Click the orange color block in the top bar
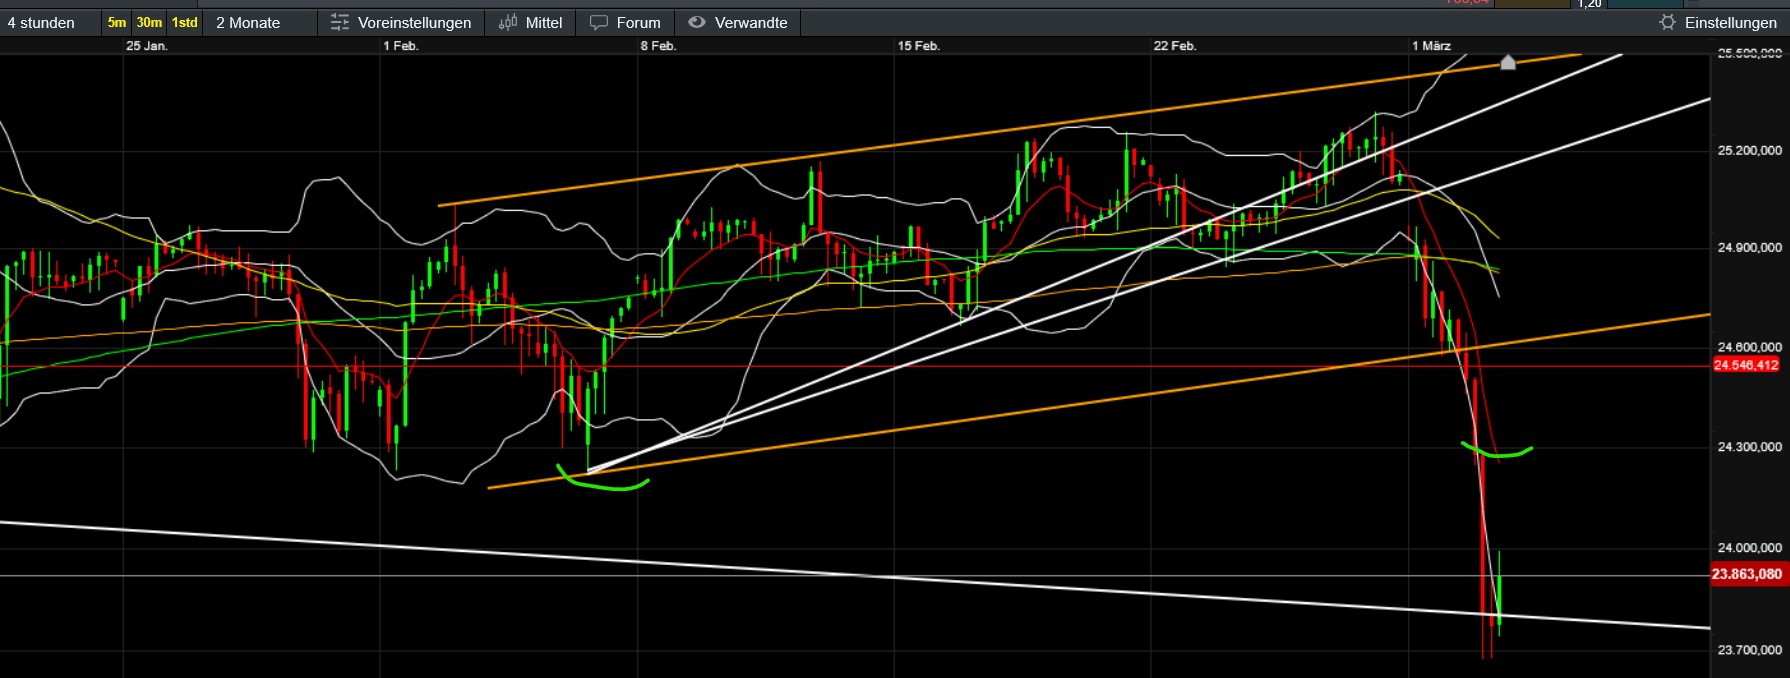Image resolution: width=1790 pixels, height=678 pixels. (1531, 3)
